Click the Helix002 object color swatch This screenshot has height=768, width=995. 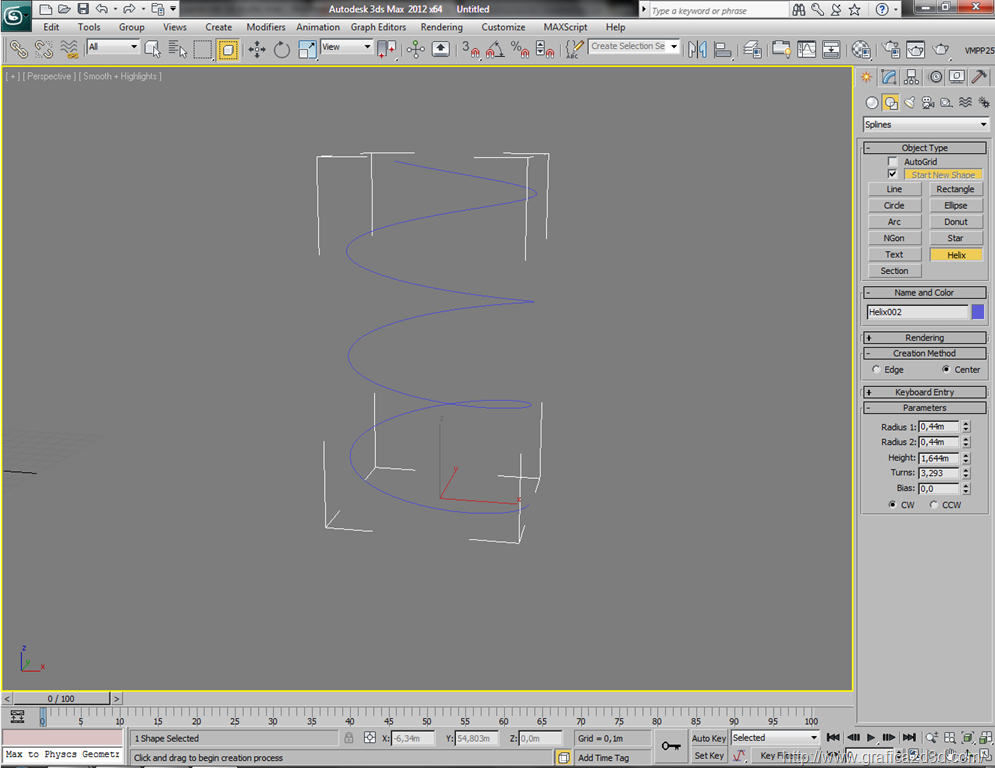pyautogui.click(x=978, y=312)
